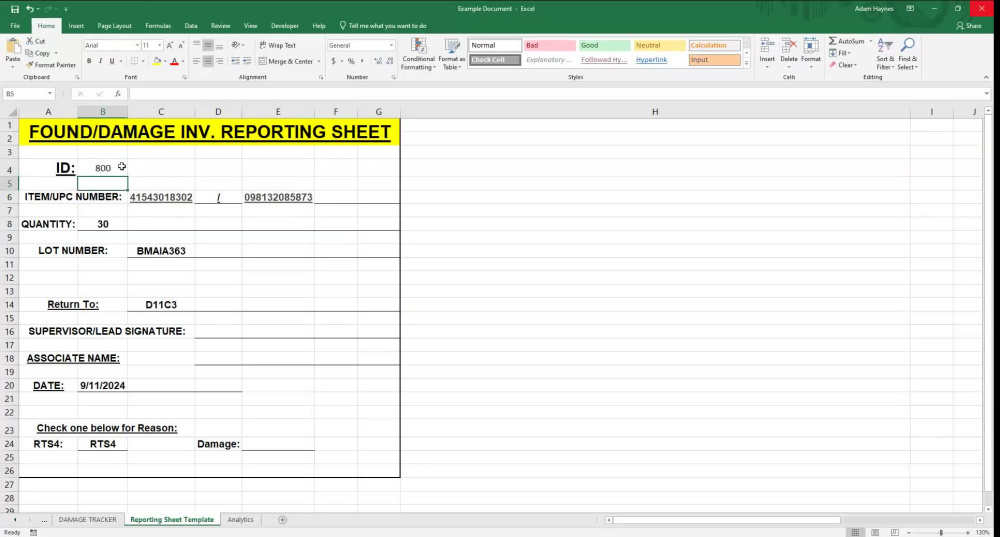
Task: Apply the Check Cell style
Action: (495, 60)
